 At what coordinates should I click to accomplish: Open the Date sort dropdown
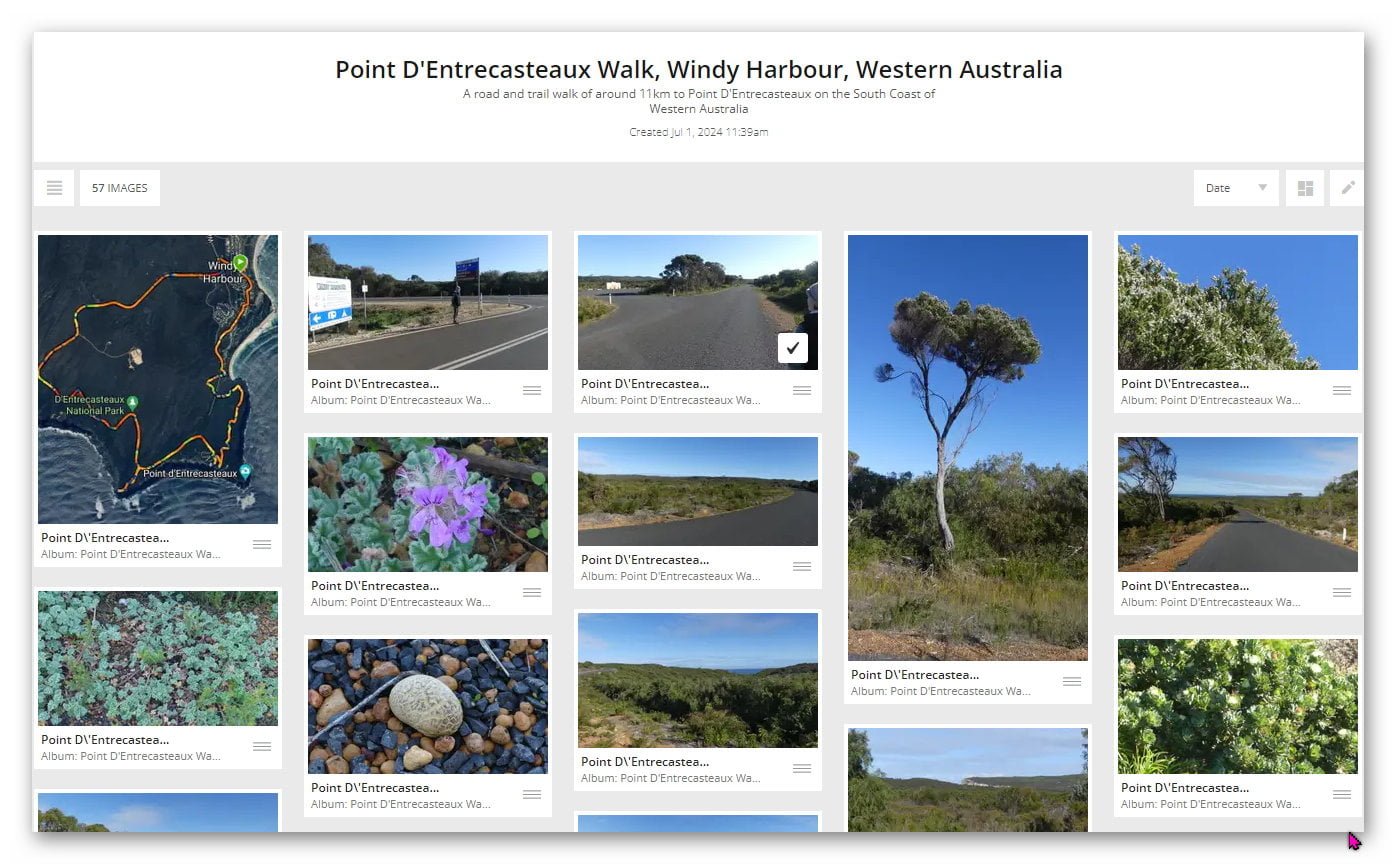point(1235,188)
